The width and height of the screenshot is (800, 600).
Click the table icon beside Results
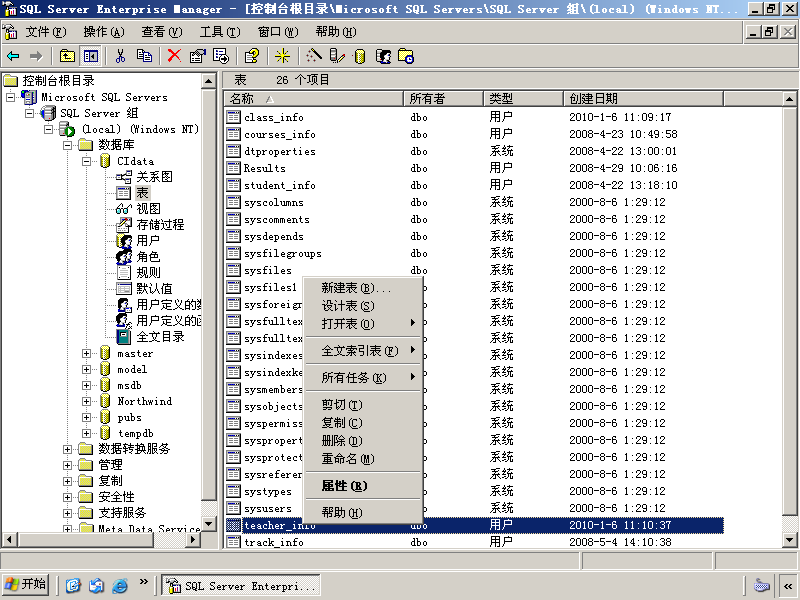(x=234, y=168)
